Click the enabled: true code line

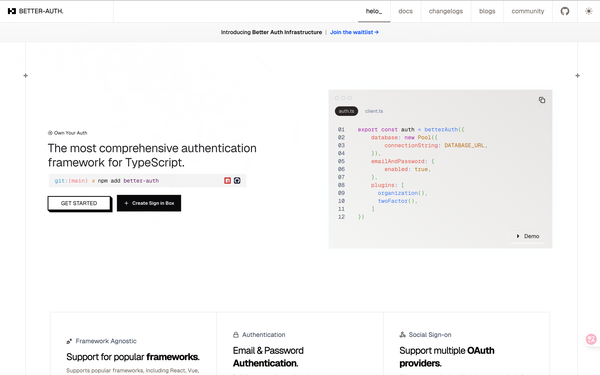(x=408, y=169)
